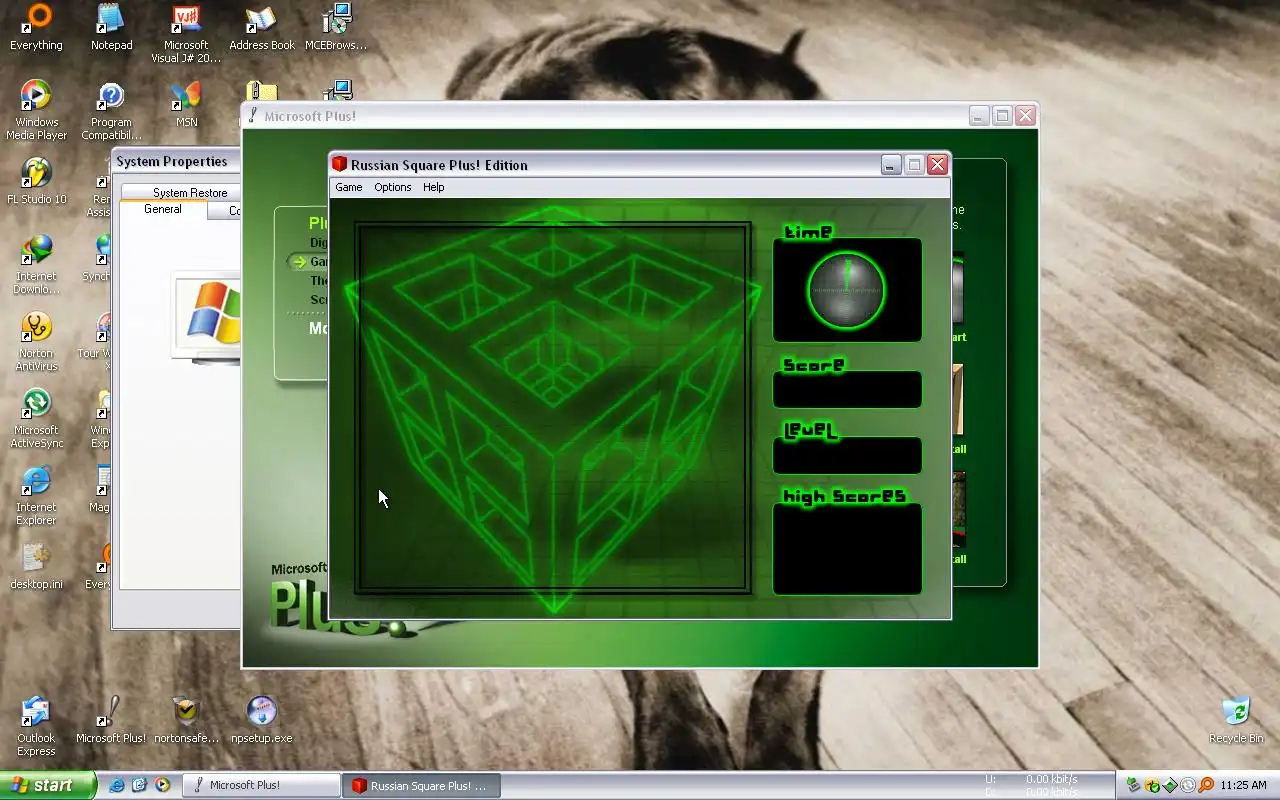1280x800 pixels.
Task: Open the desktop.ini file icon
Action: pyautogui.click(x=36, y=566)
